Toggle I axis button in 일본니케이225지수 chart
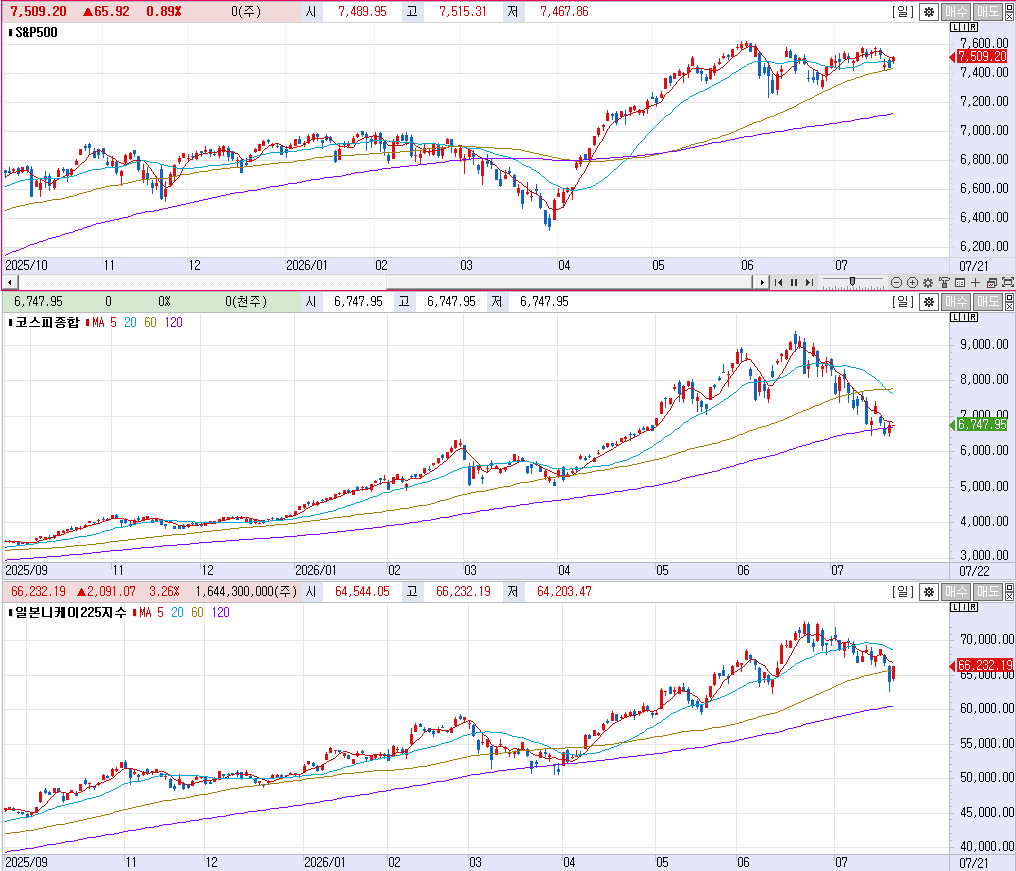 point(964,607)
